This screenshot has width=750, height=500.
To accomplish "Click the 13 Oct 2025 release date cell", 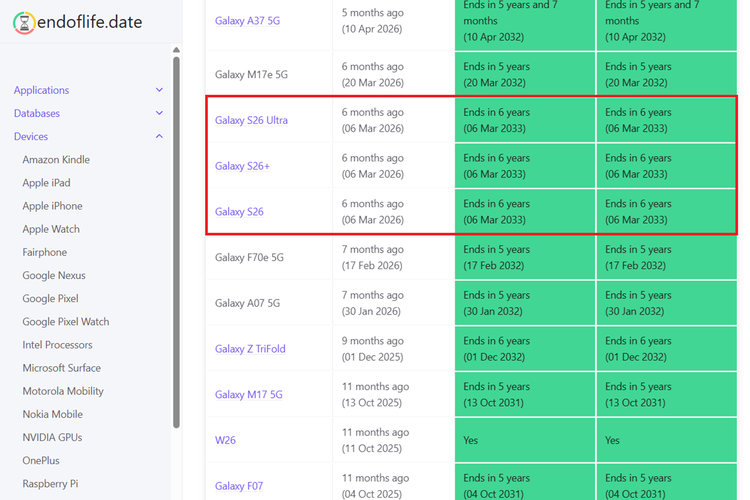I will [x=394, y=394].
